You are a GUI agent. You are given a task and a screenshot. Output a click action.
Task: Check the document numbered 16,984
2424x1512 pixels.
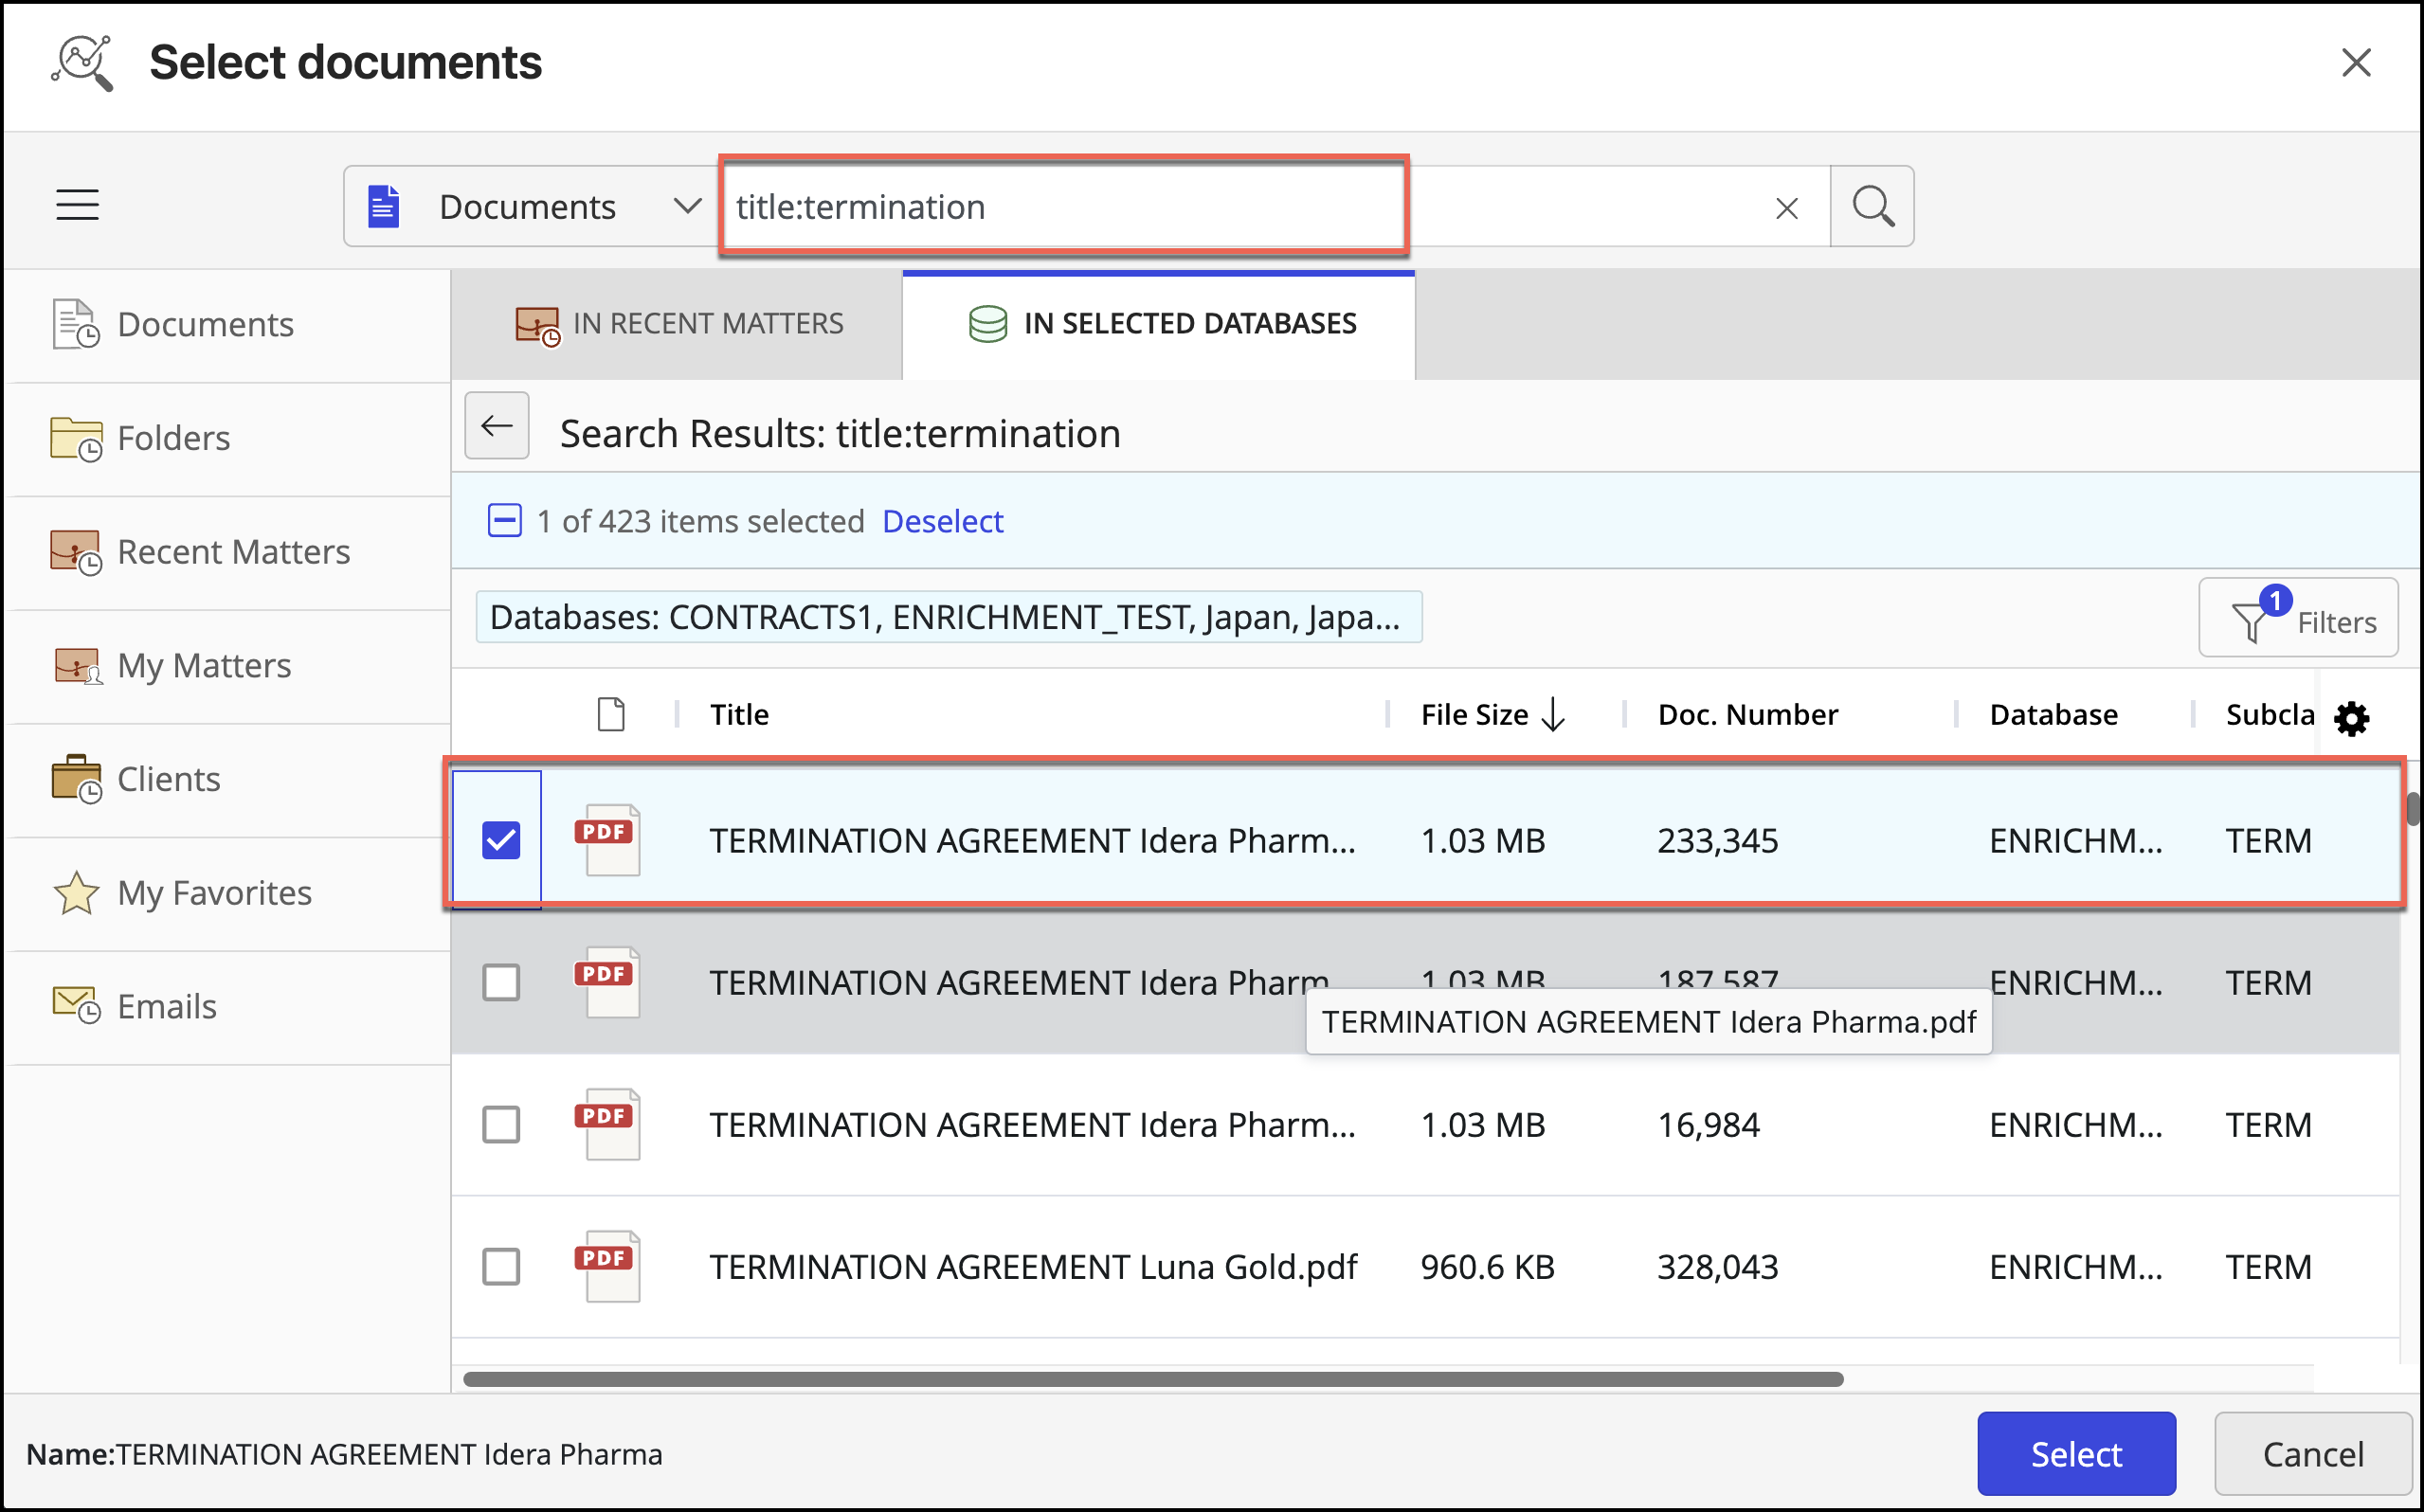pyautogui.click(x=501, y=1124)
